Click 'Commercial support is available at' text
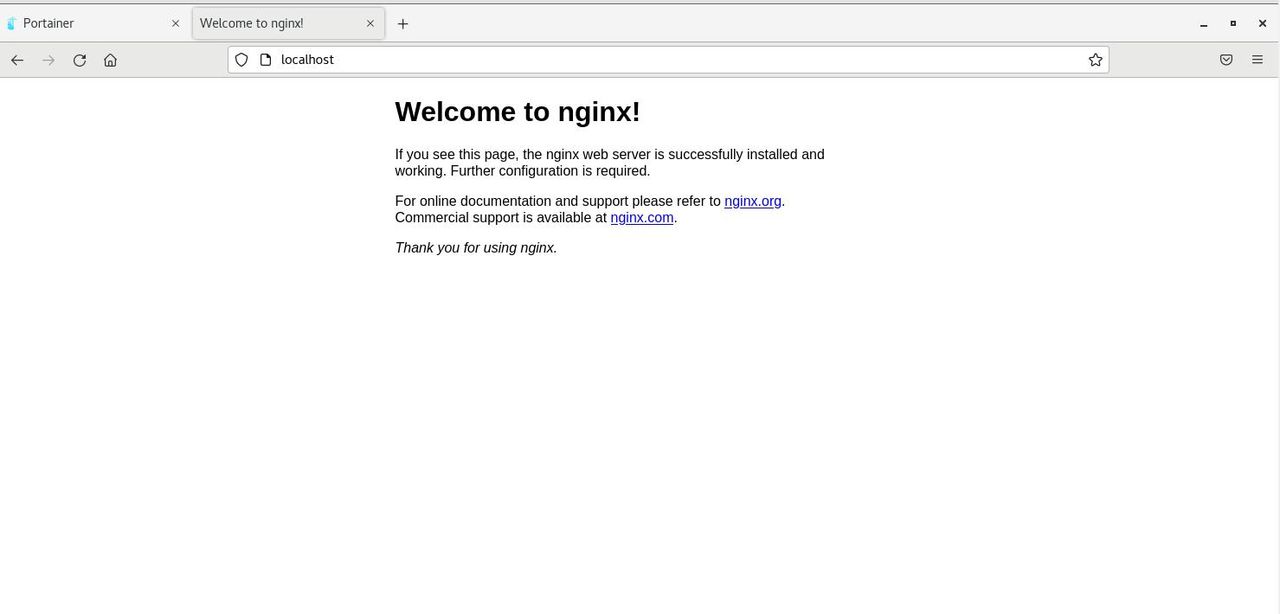 [x=501, y=217]
